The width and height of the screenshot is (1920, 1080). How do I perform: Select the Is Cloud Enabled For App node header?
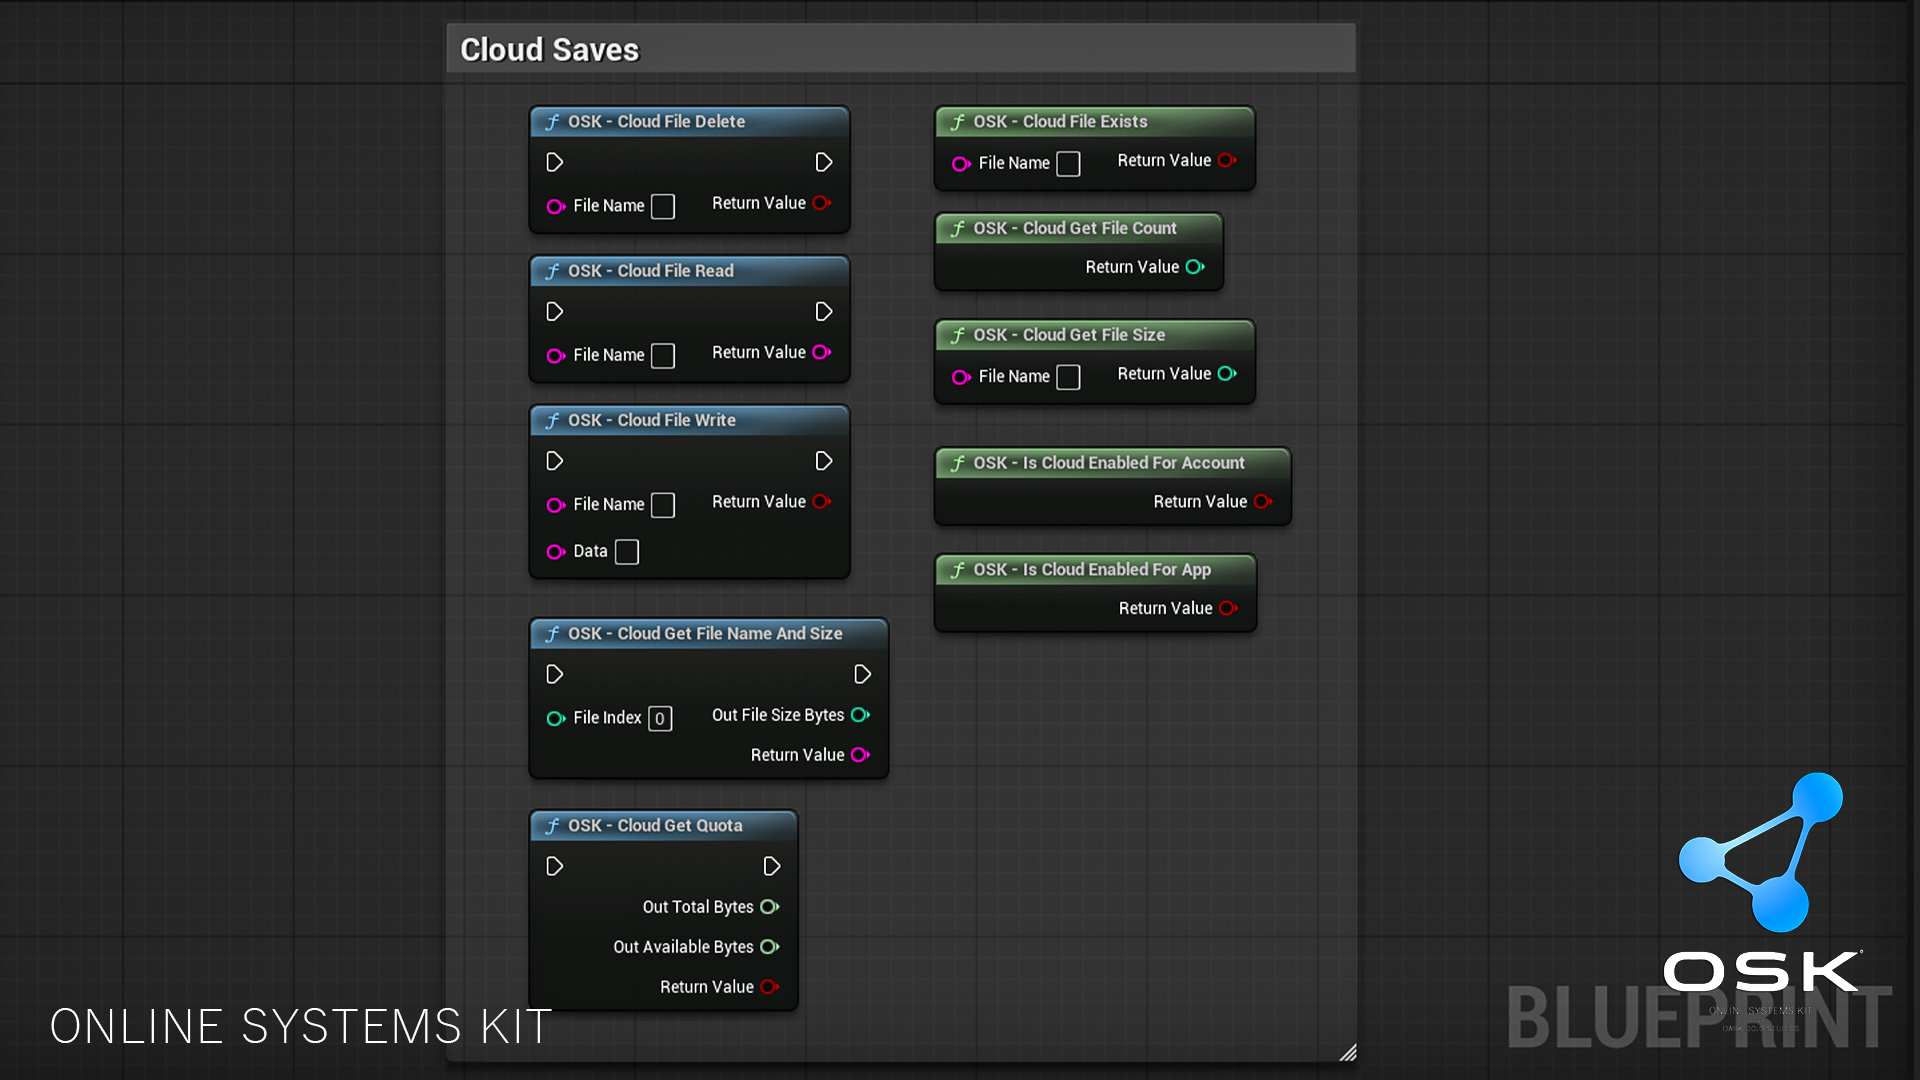point(1090,569)
